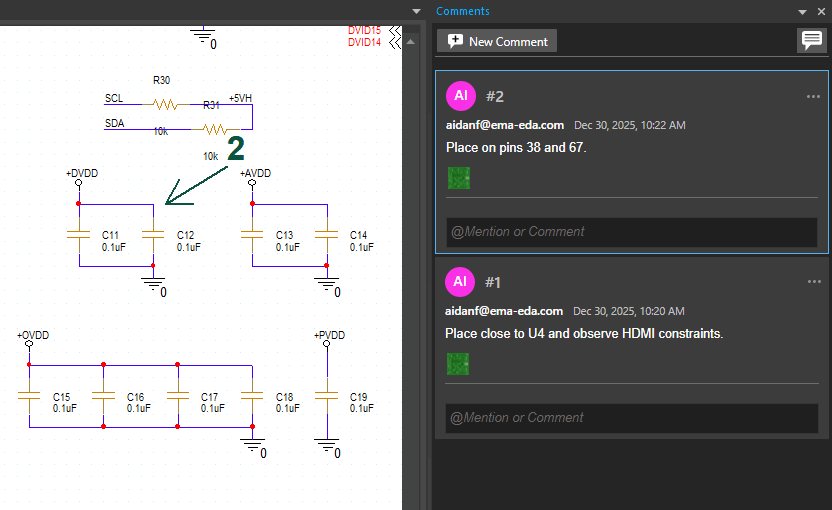Click the email link aidanf@ema-eda.com in comment #2
The width and height of the screenshot is (832, 510).
[x=504, y=125]
